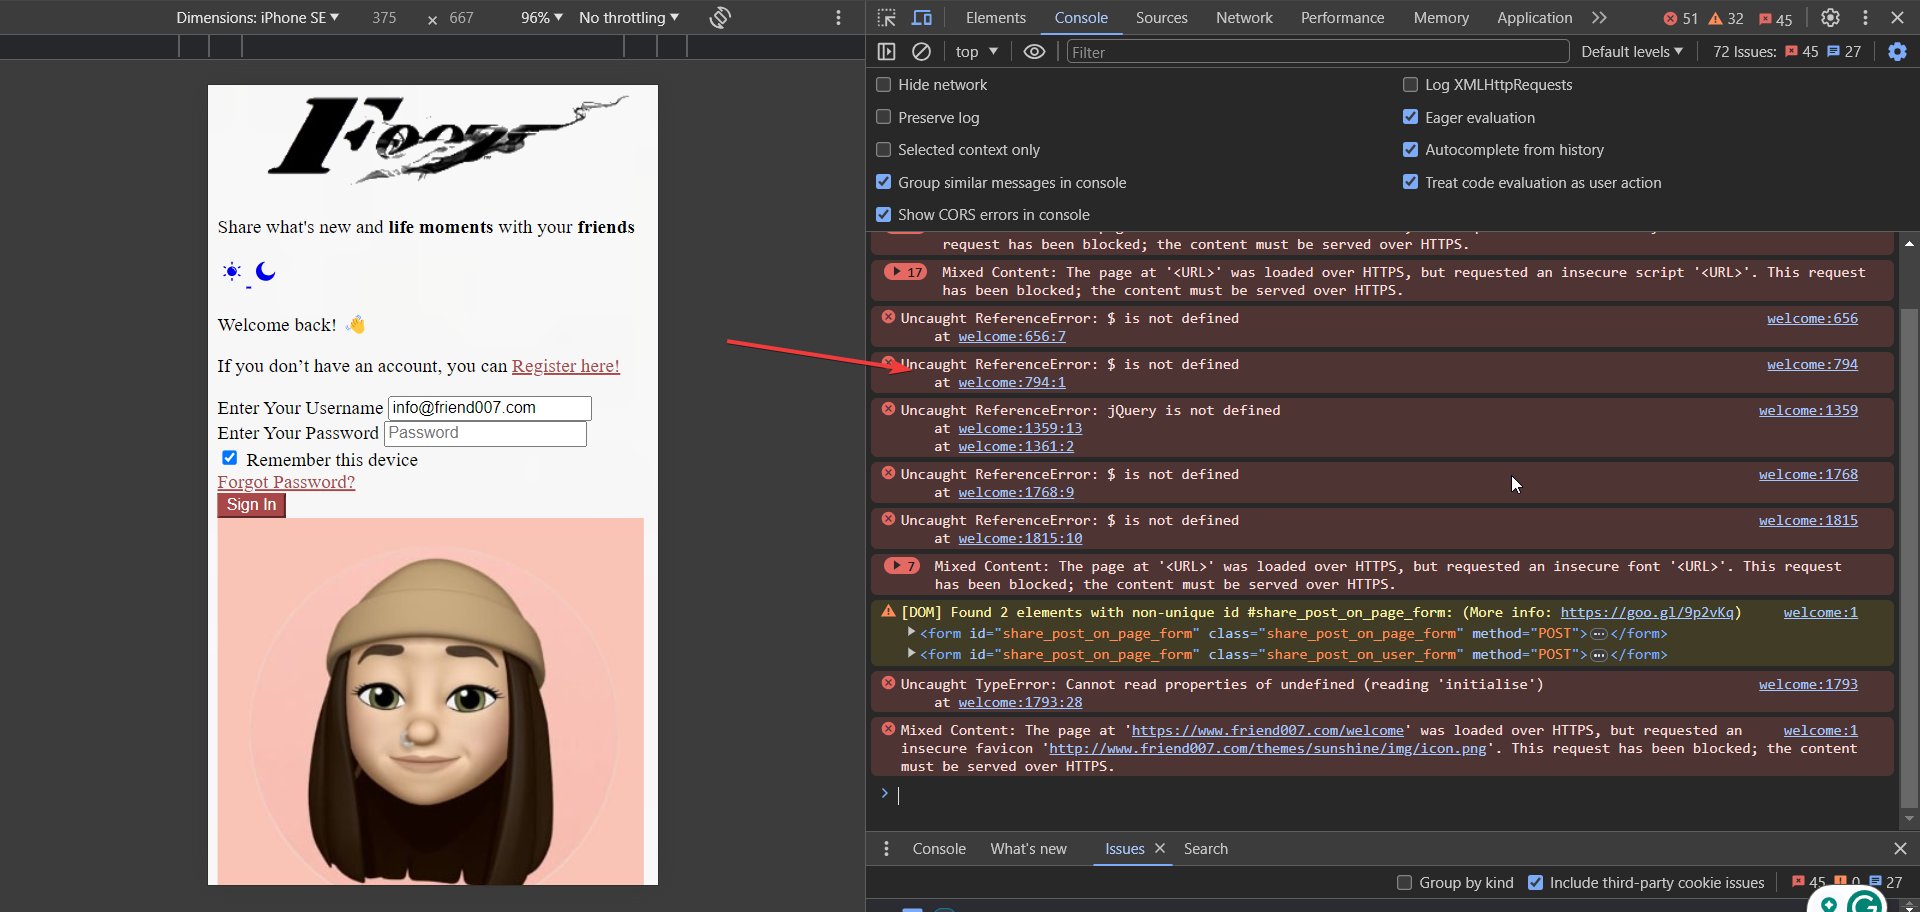The height and width of the screenshot is (912, 1920).
Task: Open the Register here! link
Action: pos(565,366)
